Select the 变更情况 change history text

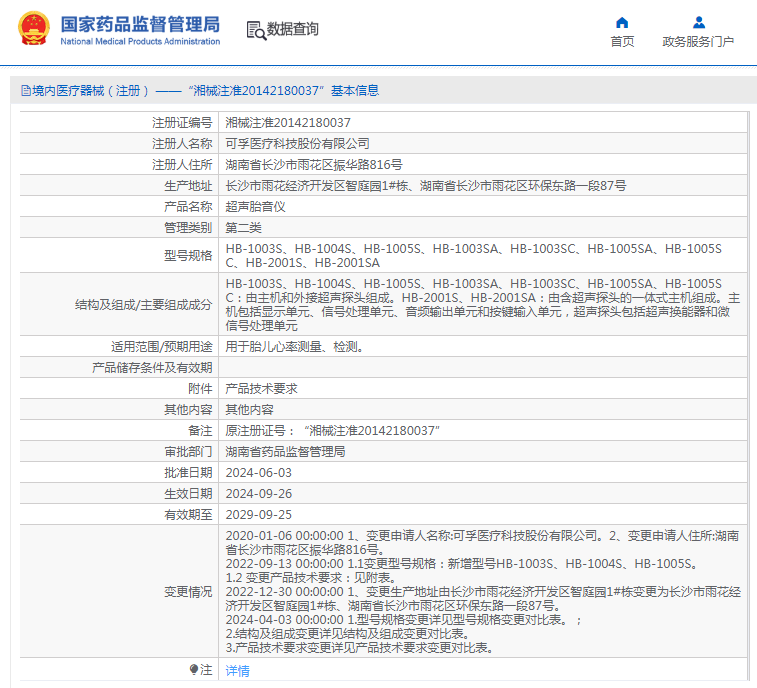tap(483, 591)
